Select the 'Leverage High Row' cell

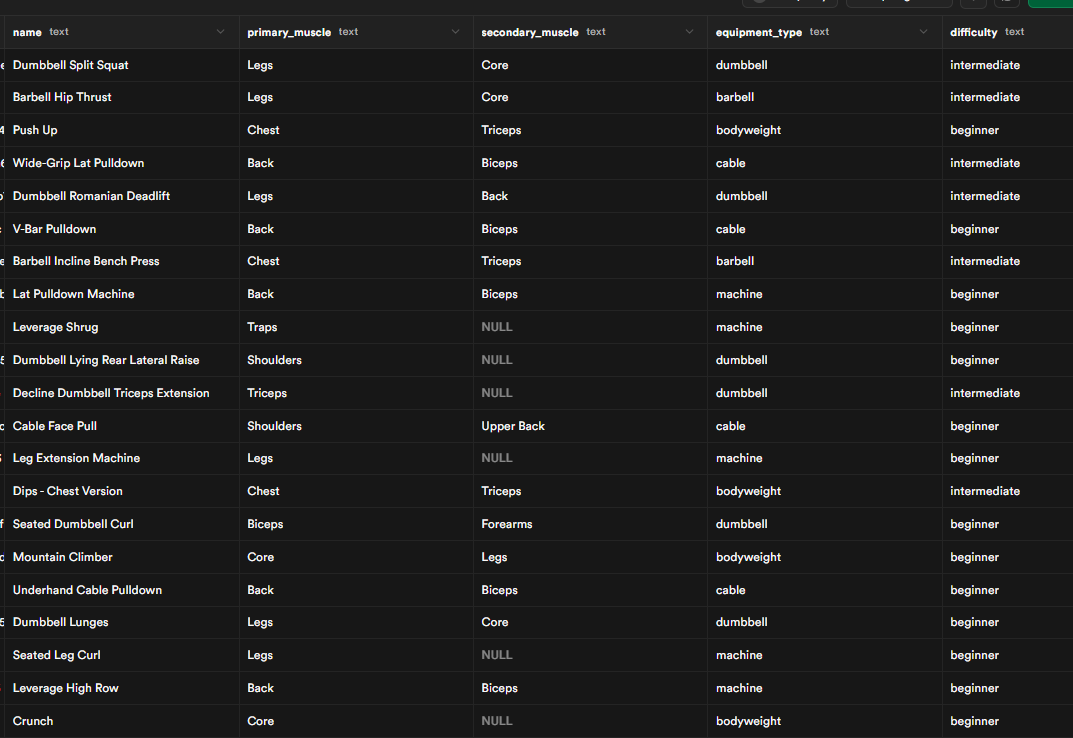tap(122, 687)
